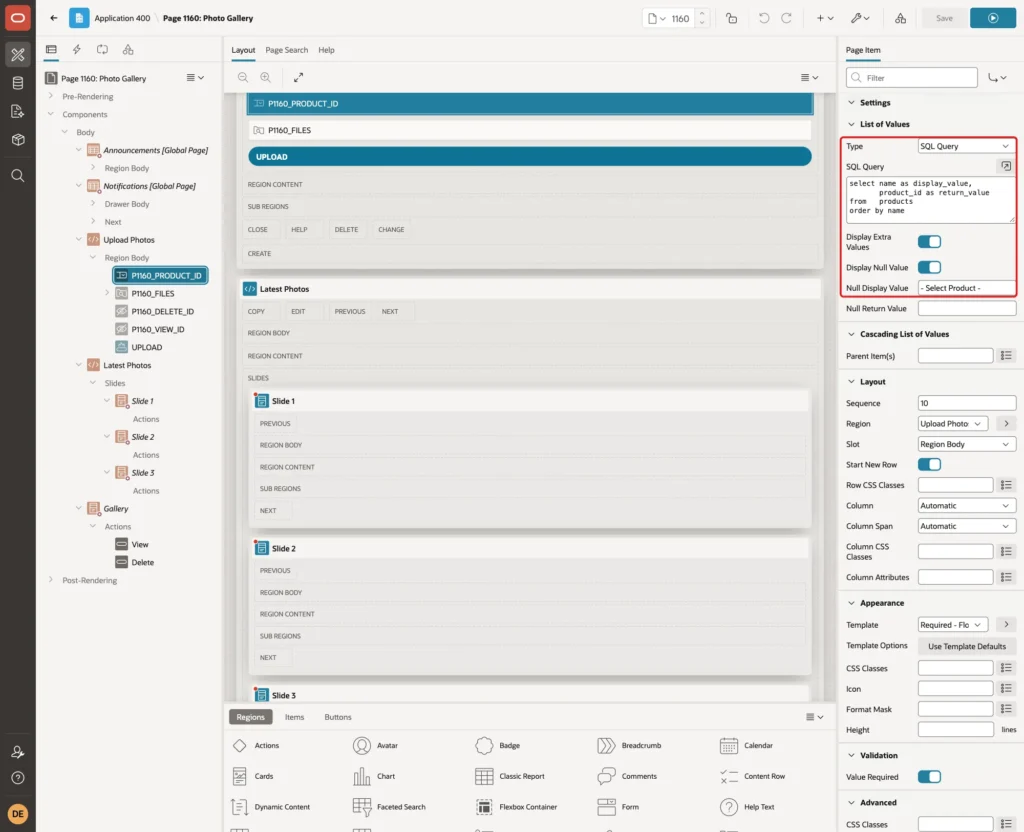1024x832 pixels.
Task: Switch to the Items gallery tab
Action: point(295,717)
